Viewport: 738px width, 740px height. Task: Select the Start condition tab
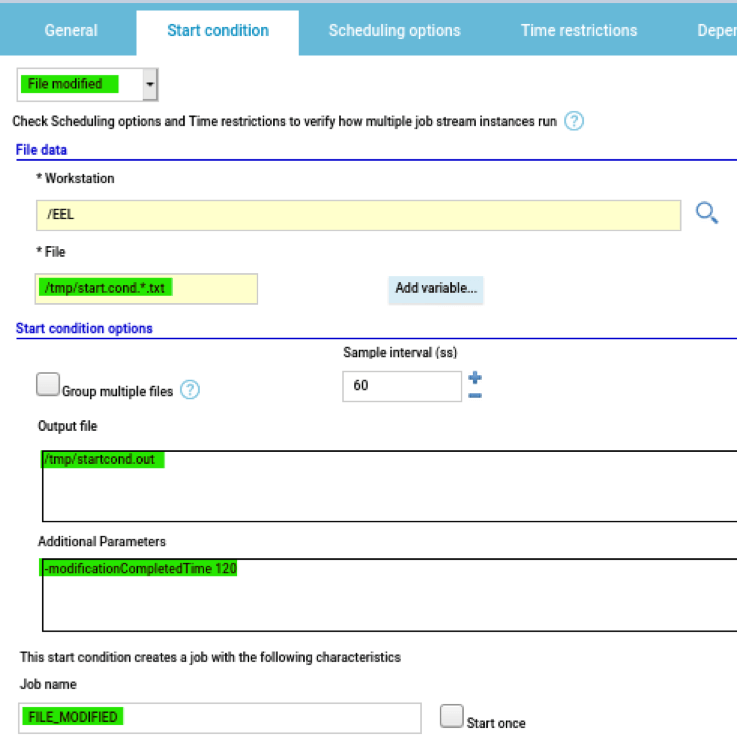217,30
